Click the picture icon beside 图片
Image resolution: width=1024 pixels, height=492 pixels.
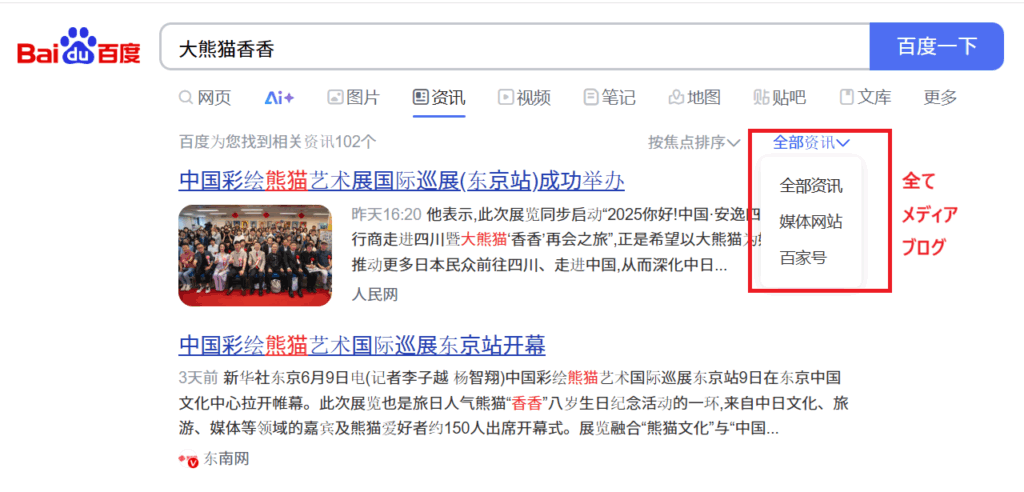tap(335, 98)
